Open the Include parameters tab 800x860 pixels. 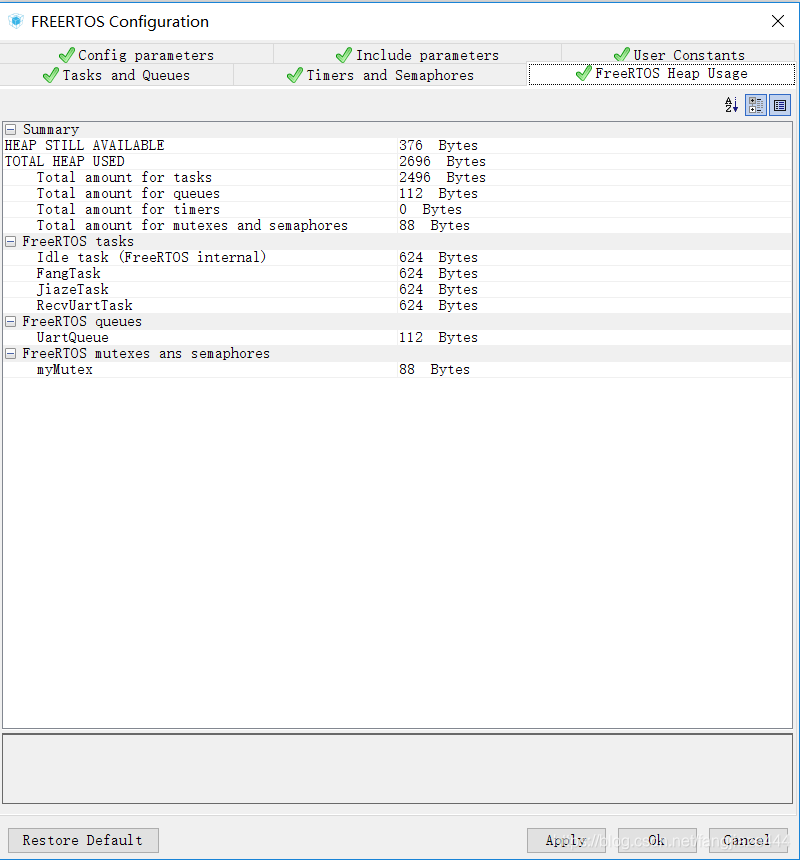tap(417, 55)
